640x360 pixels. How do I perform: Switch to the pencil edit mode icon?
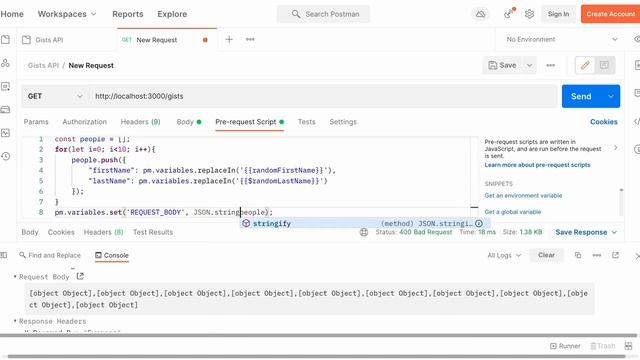pyautogui.click(x=585, y=65)
